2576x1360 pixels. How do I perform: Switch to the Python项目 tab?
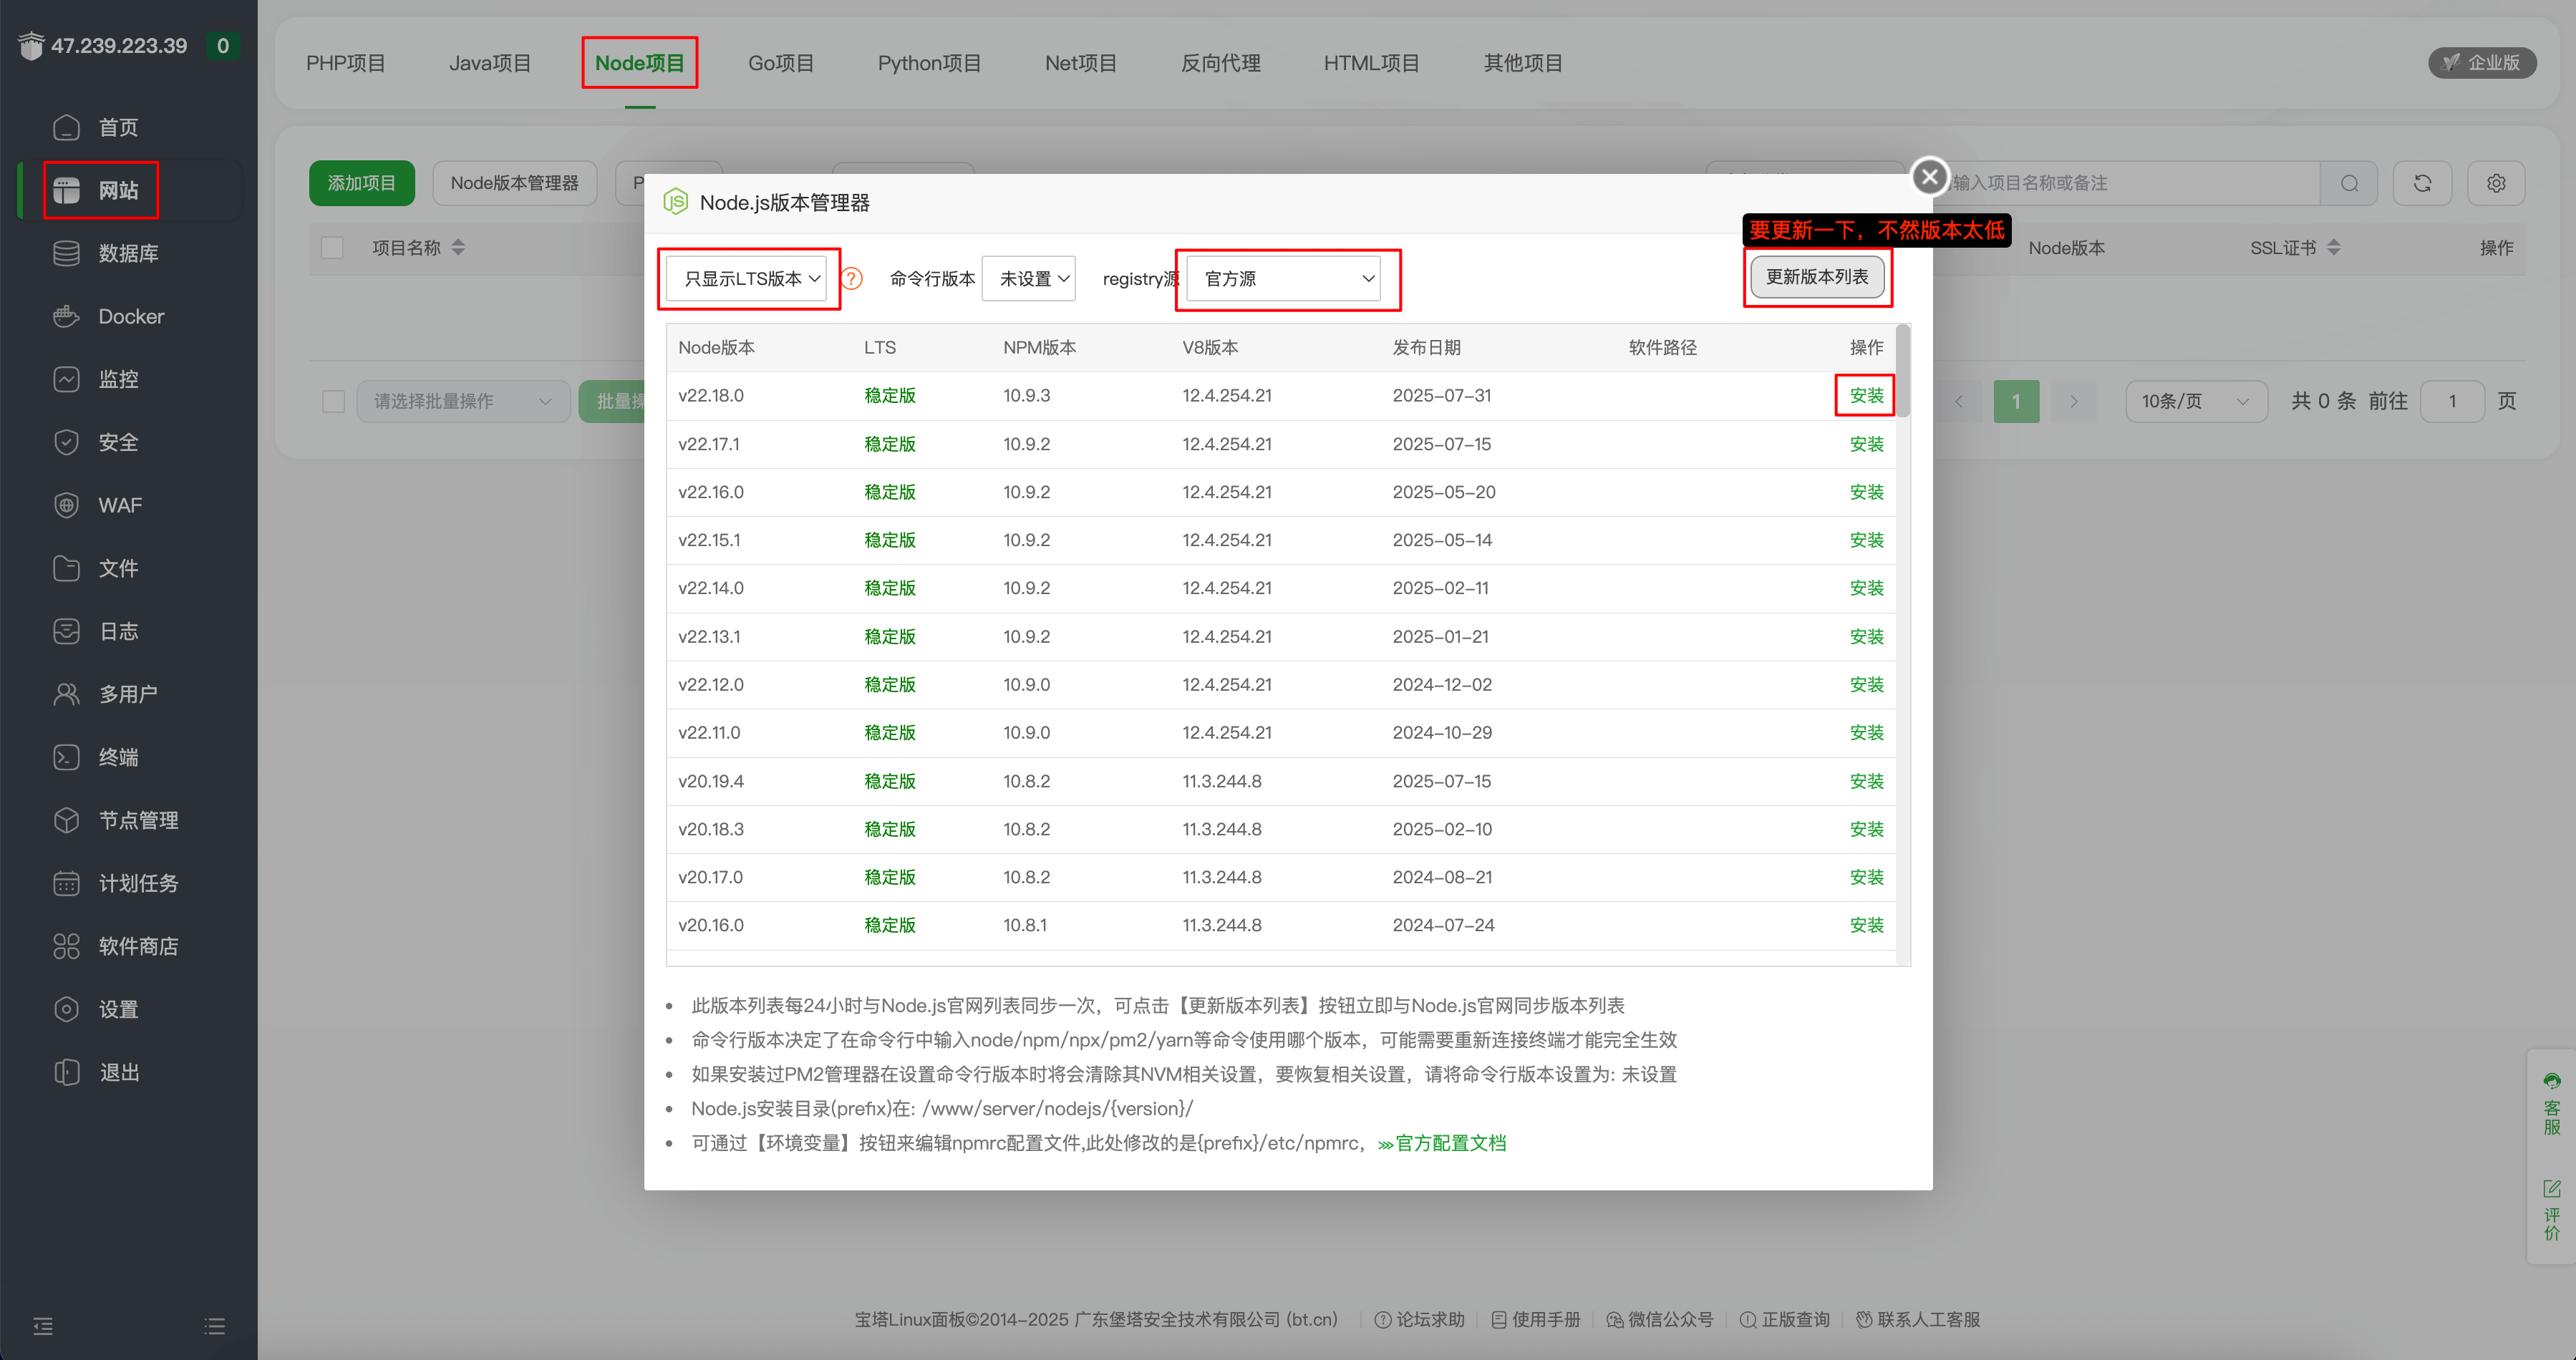tap(929, 63)
